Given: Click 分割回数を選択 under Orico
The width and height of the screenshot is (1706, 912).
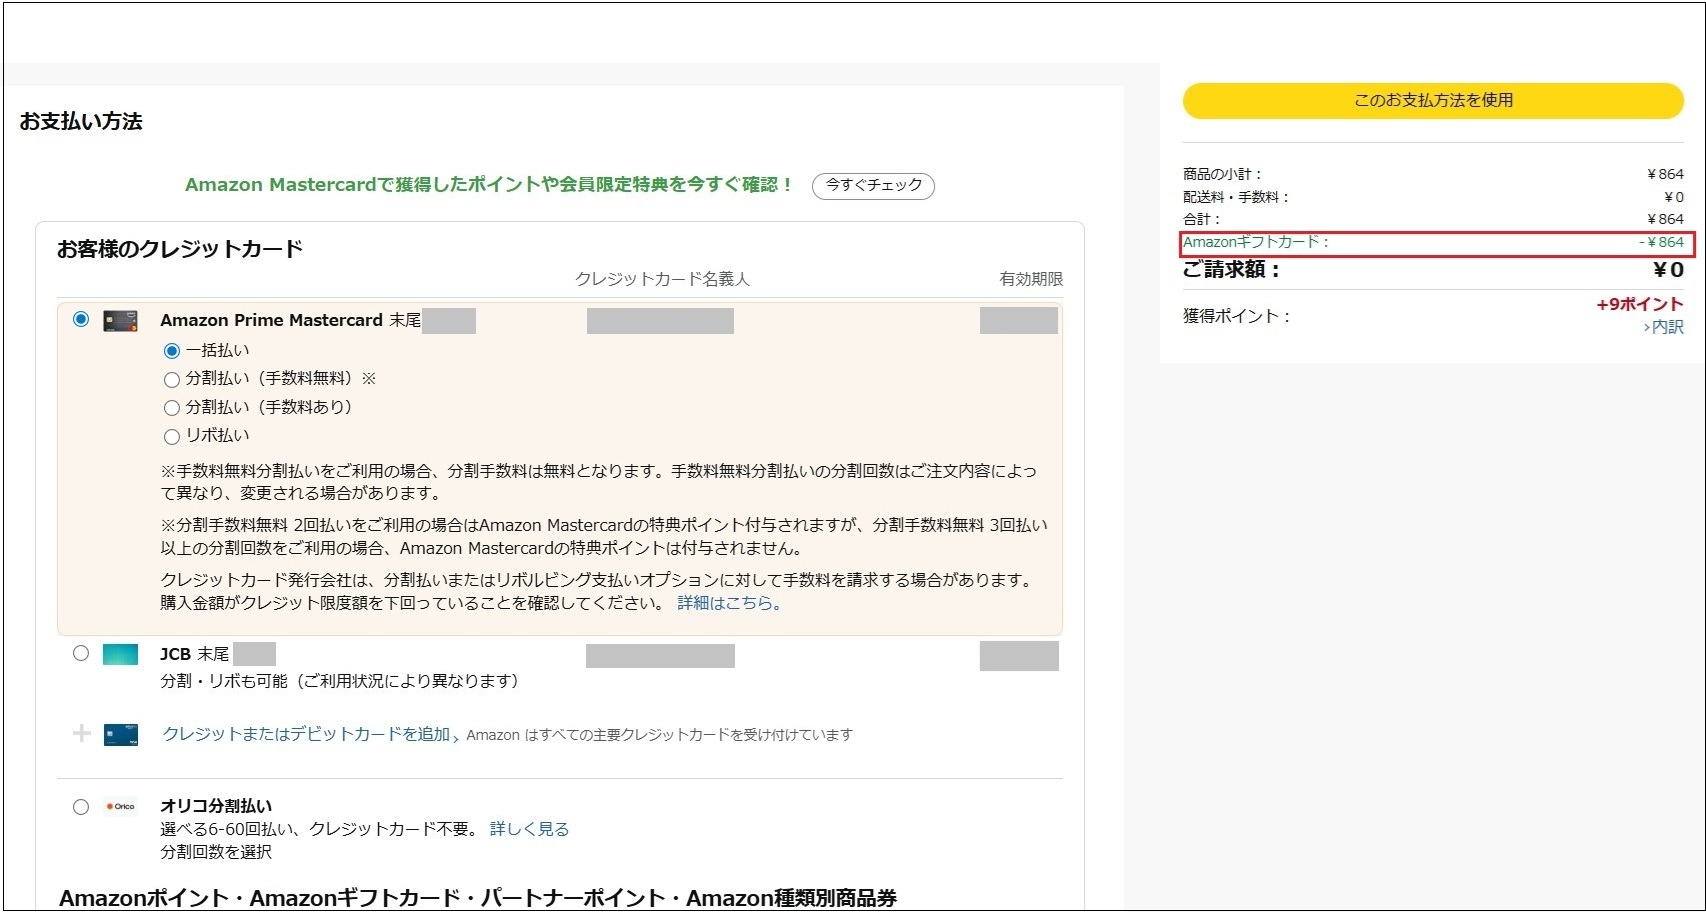Looking at the screenshot, I should pos(216,852).
